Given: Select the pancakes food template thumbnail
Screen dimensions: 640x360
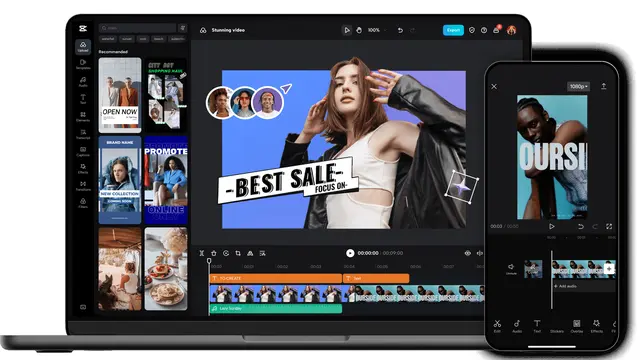Looking at the screenshot, I should pyautogui.click(x=166, y=269).
